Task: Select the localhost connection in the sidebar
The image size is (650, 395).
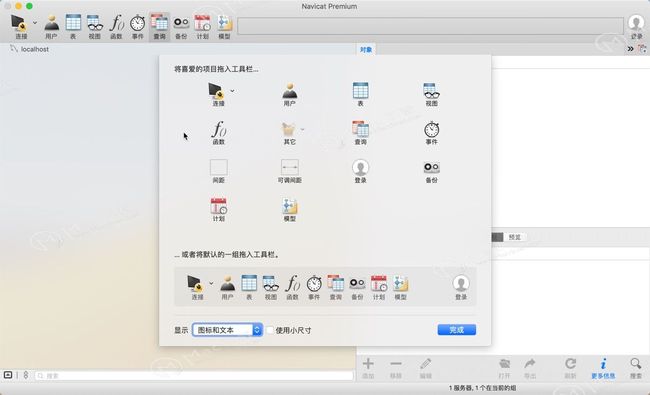Action: (35, 49)
